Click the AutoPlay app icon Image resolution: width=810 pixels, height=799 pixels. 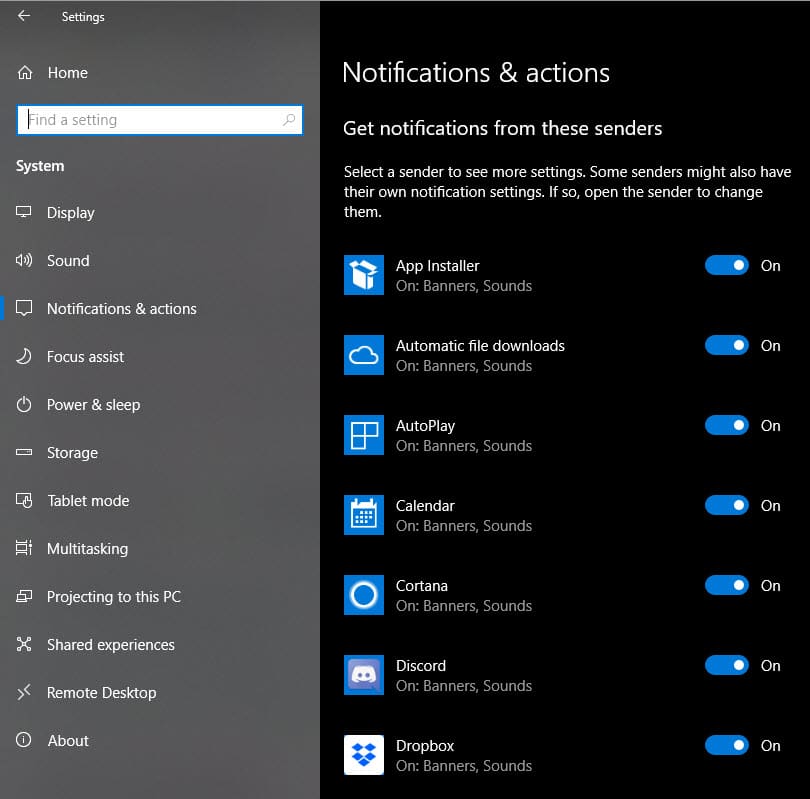click(364, 435)
